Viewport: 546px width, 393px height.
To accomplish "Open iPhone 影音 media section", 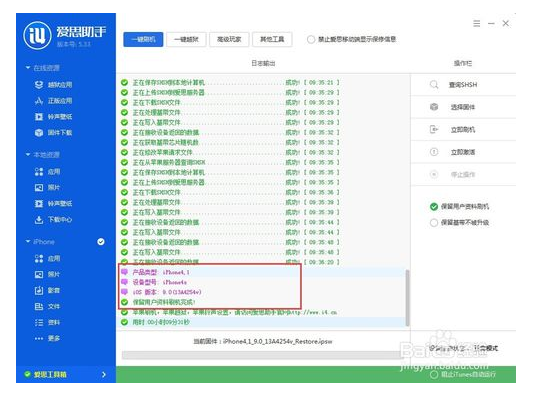I will [47, 290].
